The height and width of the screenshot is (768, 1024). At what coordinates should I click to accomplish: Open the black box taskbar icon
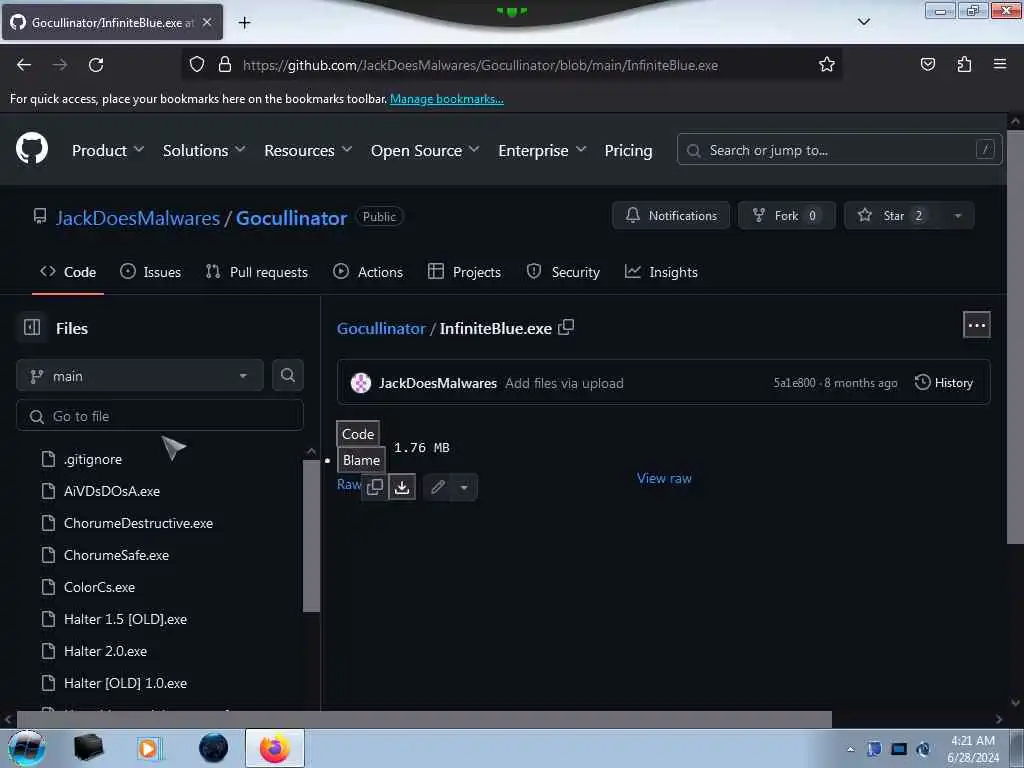88,748
